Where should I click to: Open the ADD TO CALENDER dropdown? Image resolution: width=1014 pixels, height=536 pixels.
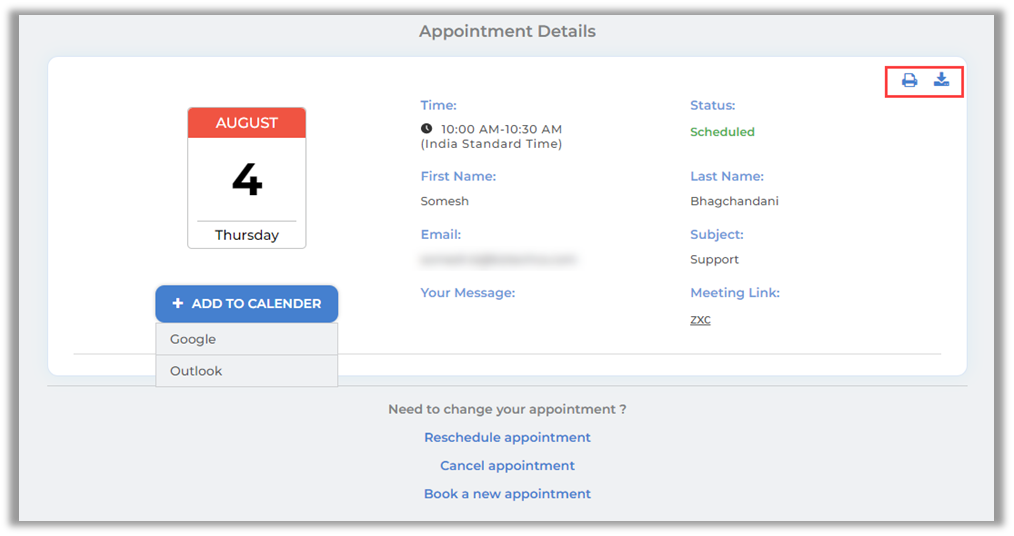coord(247,303)
